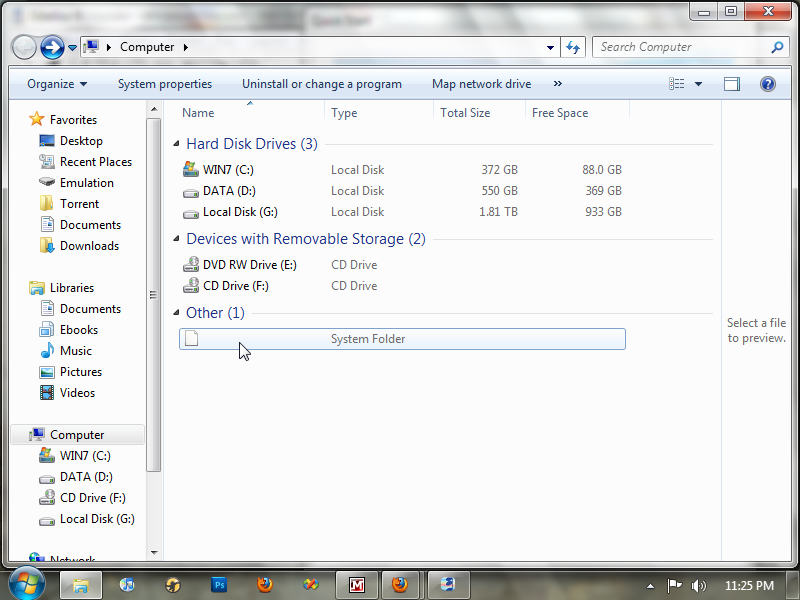Screen dimensions: 800x600
Task: Show more toolbar commands chevron
Action: (558, 83)
